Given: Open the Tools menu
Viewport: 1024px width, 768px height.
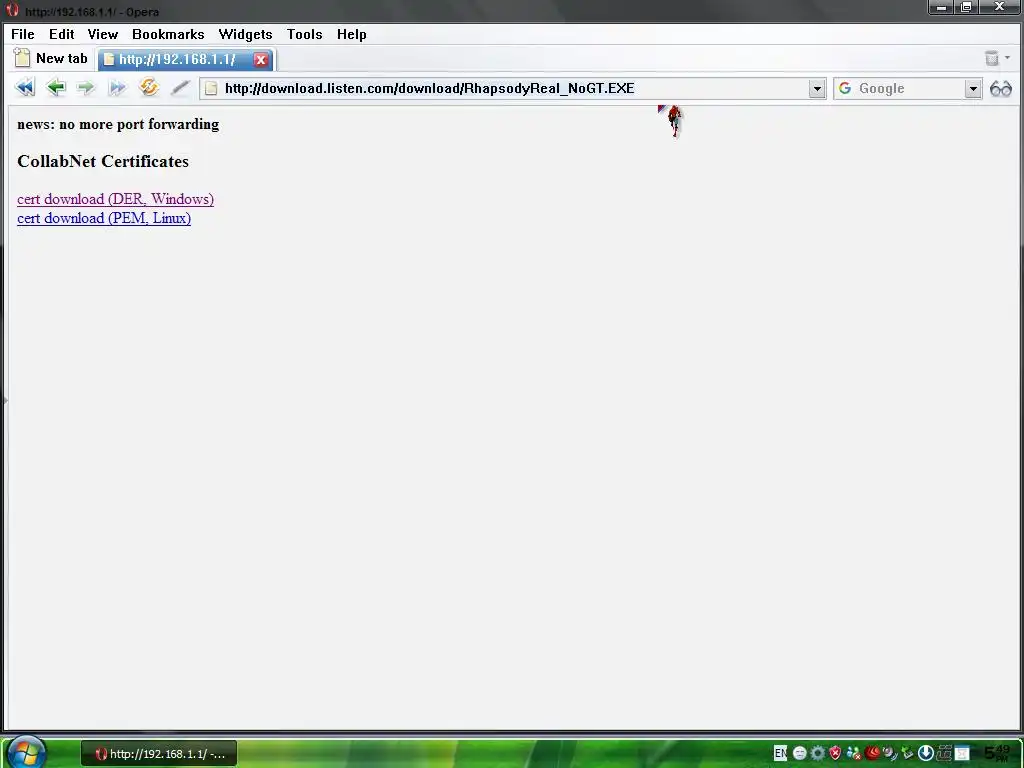Looking at the screenshot, I should [x=304, y=34].
